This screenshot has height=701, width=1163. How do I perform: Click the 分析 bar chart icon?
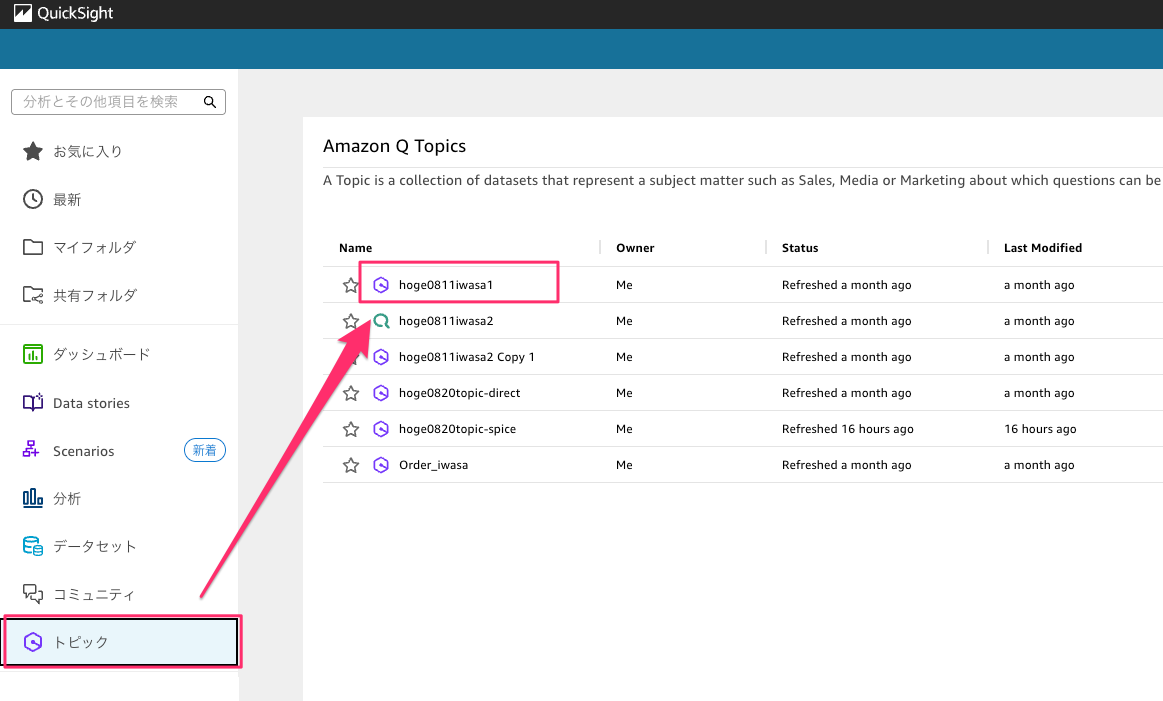[x=33, y=498]
